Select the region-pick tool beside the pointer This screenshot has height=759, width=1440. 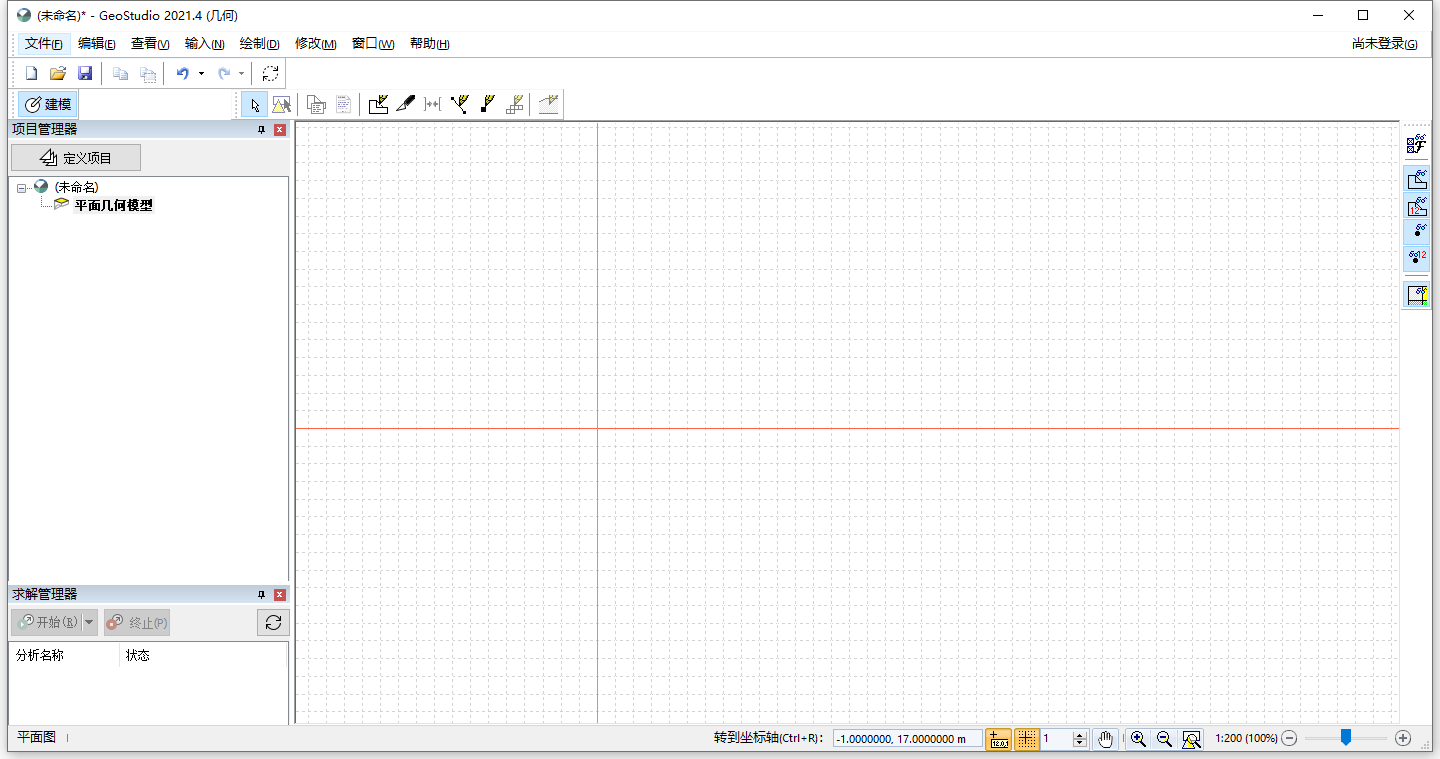281,105
